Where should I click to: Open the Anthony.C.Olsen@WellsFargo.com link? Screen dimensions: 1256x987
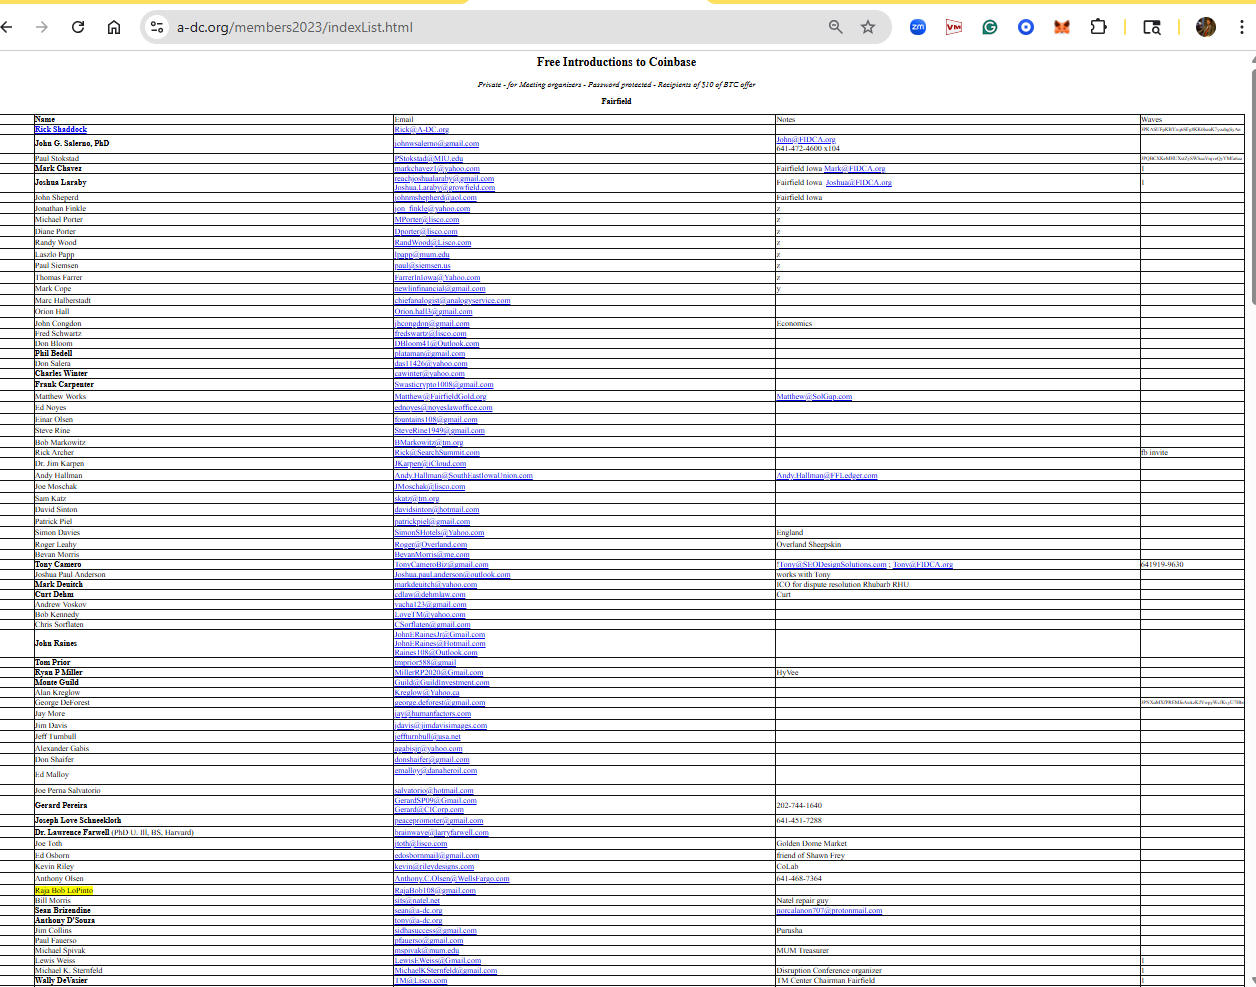click(x=451, y=878)
